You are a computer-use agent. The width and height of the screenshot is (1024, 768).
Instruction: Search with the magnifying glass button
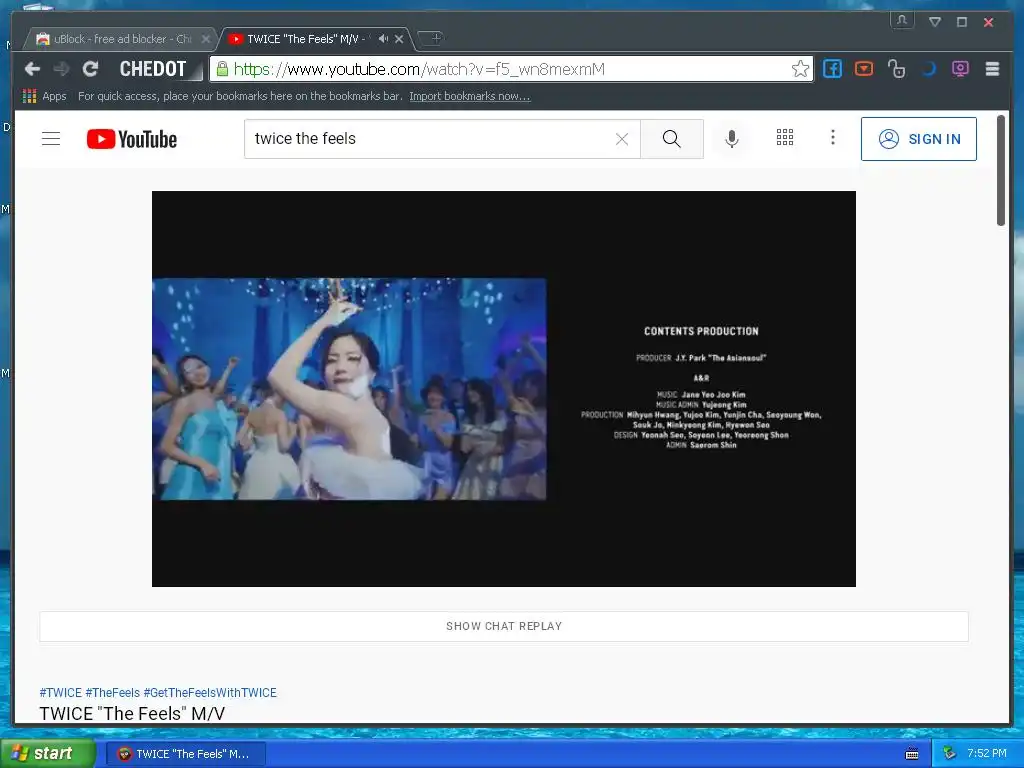[672, 138]
